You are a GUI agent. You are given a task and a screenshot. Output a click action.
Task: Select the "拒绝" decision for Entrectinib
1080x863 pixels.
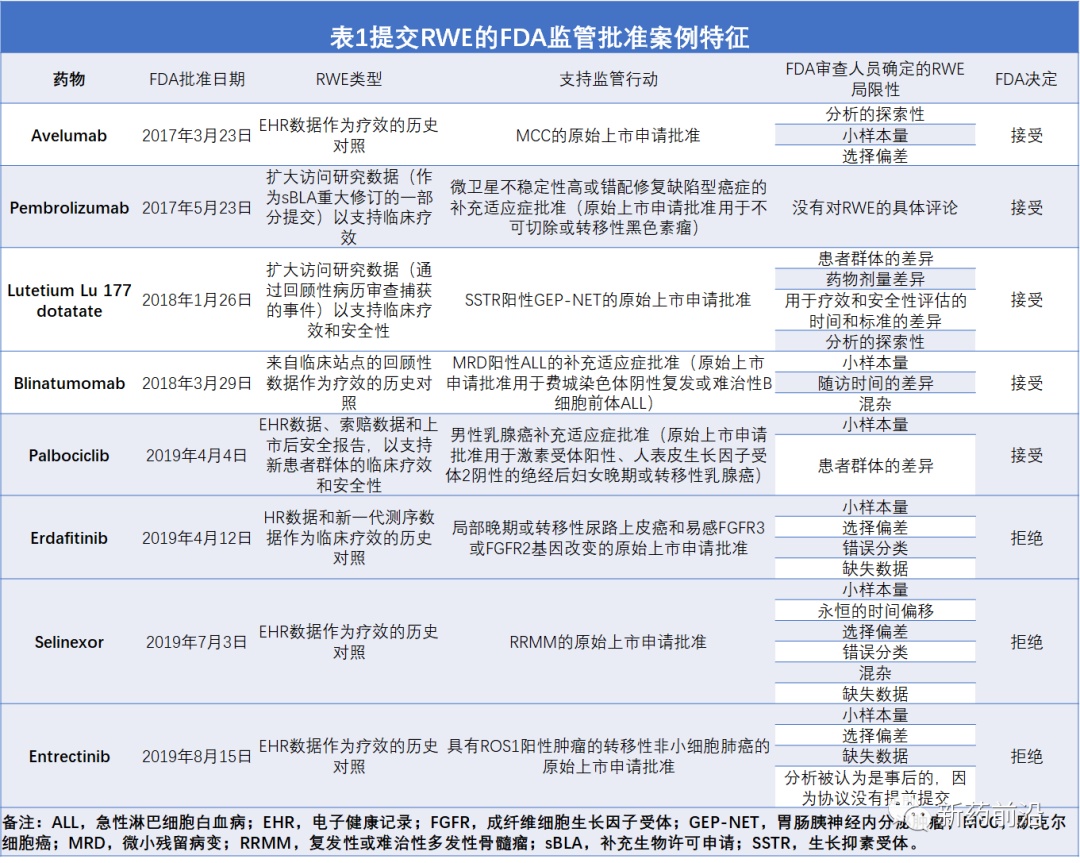coord(1026,756)
